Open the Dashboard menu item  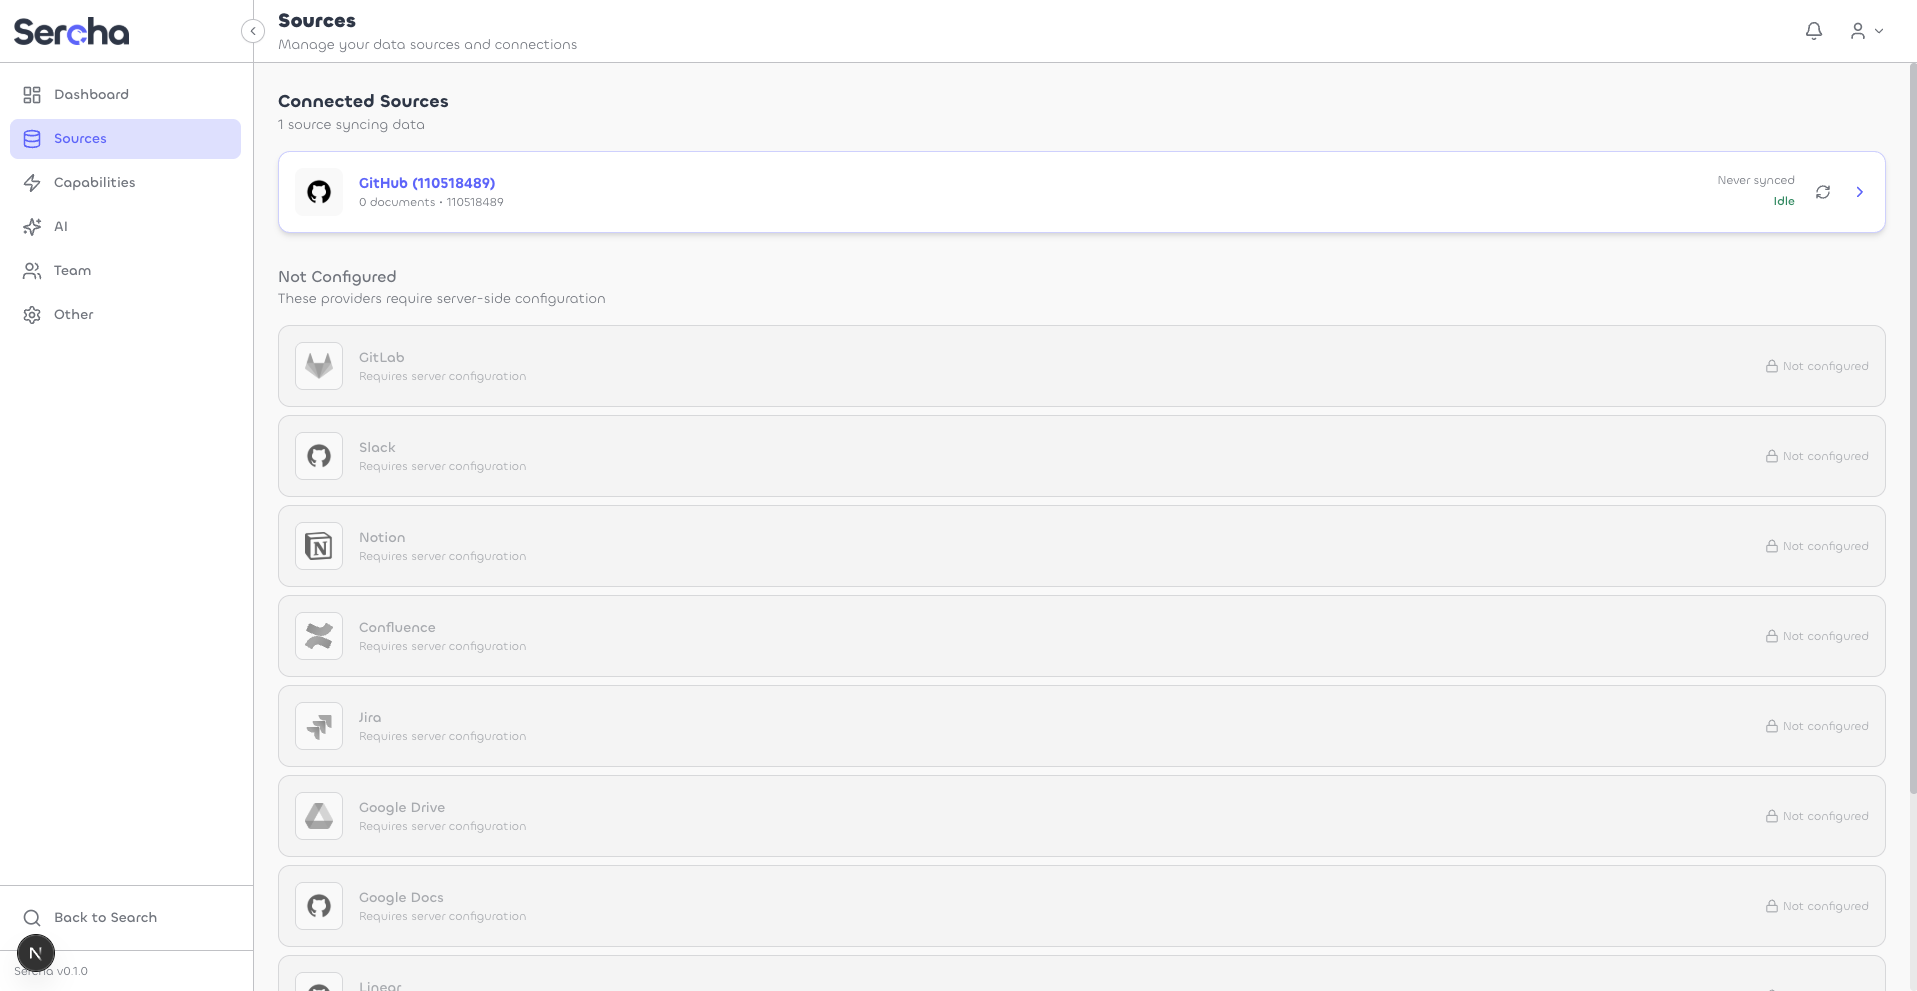click(x=91, y=94)
